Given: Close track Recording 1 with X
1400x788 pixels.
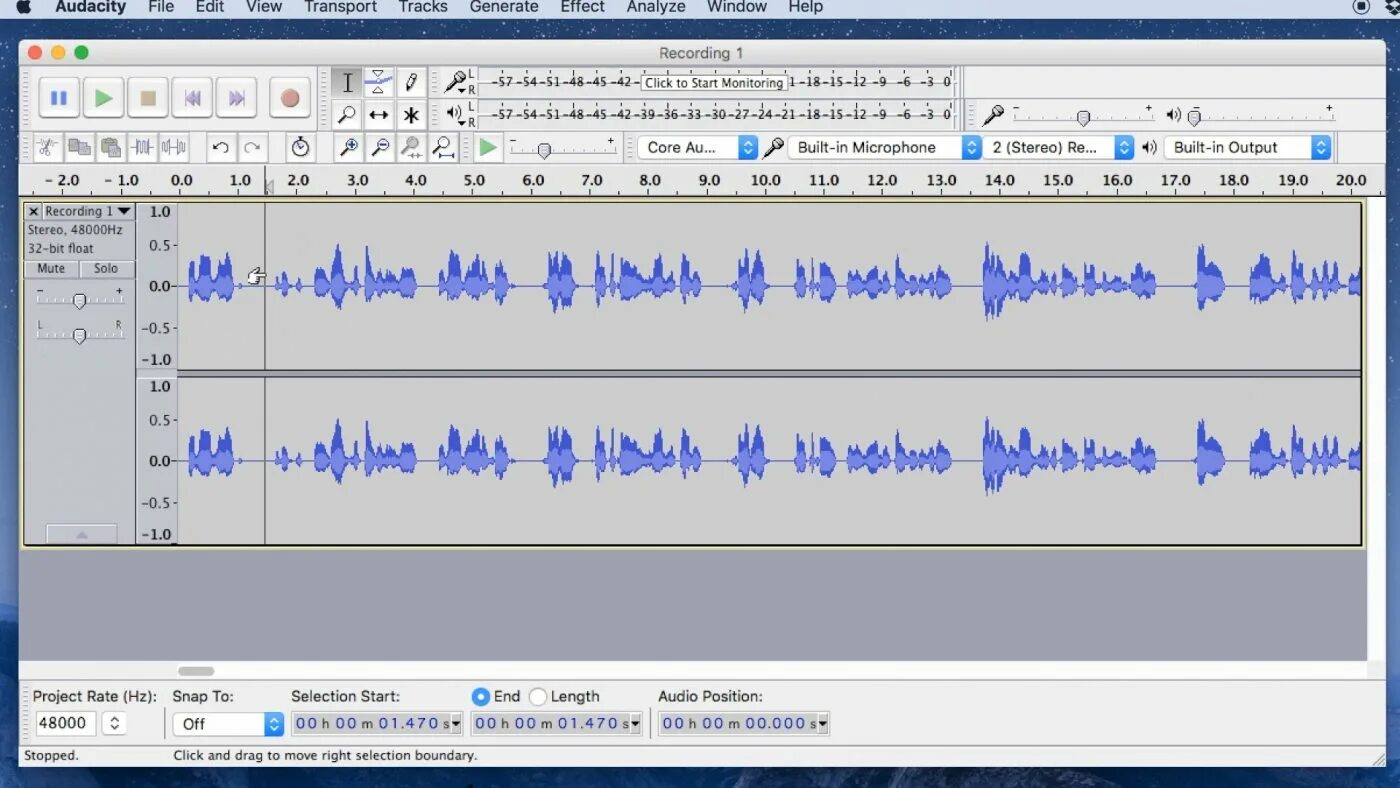Looking at the screenshot, I should pos(33,211).
